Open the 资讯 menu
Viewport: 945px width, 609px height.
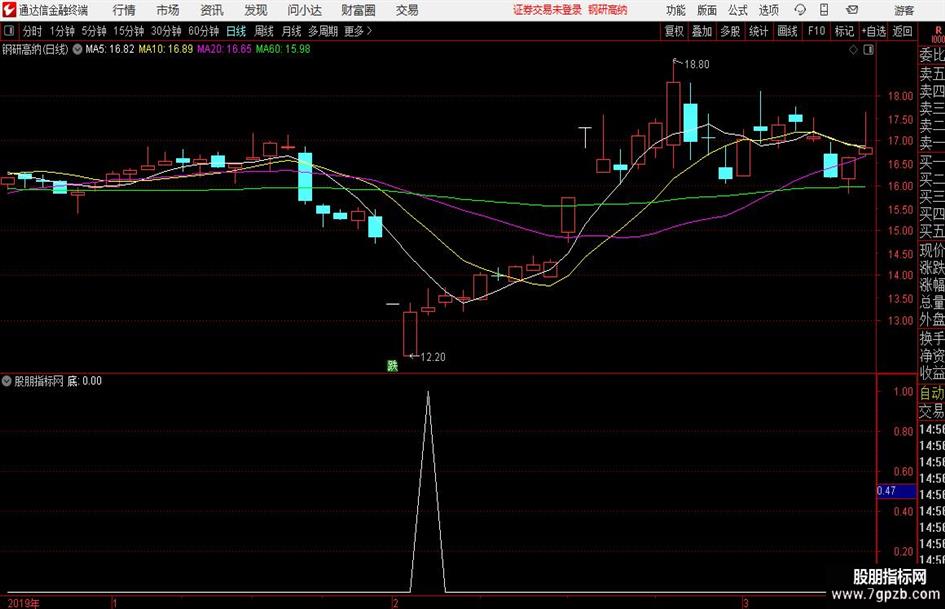pyautogui.click(x=212, y=10)
